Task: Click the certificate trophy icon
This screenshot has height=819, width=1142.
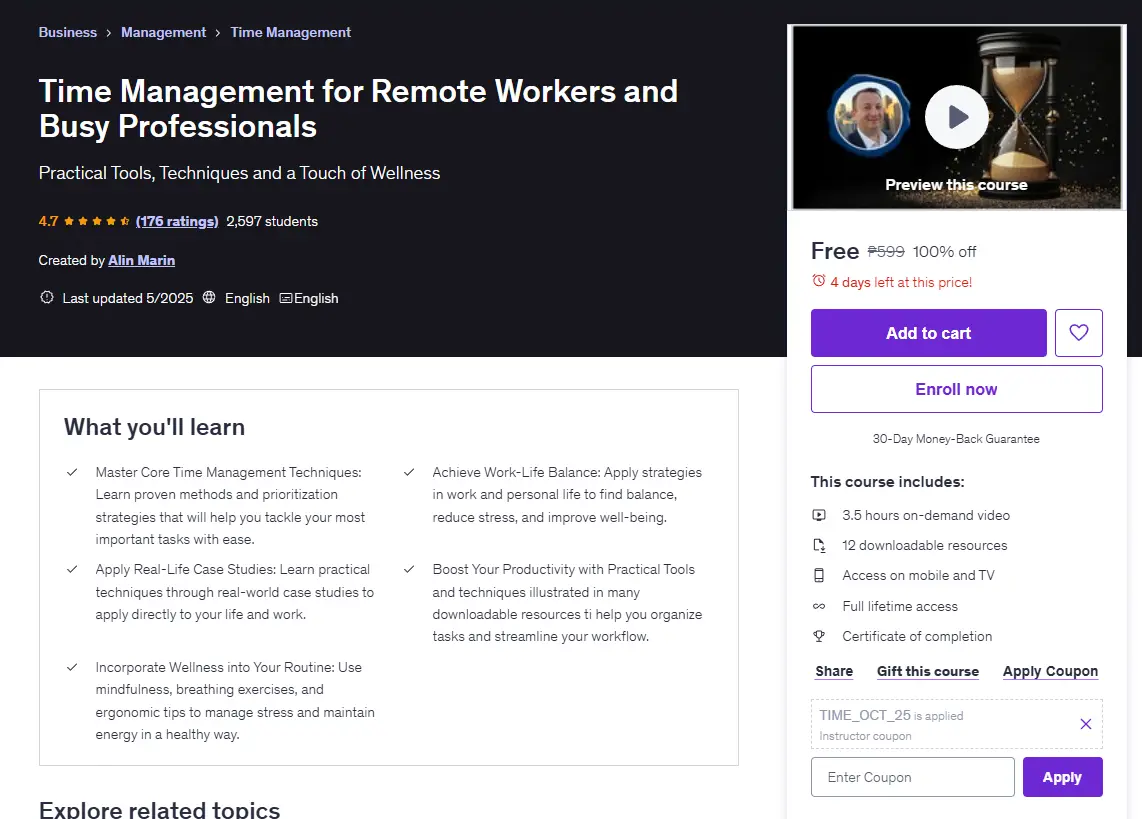Action: pos(819,636)
